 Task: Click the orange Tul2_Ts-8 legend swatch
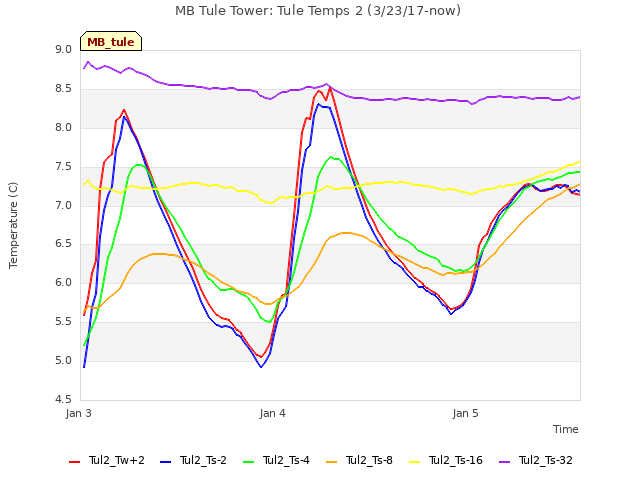point(332,462)
